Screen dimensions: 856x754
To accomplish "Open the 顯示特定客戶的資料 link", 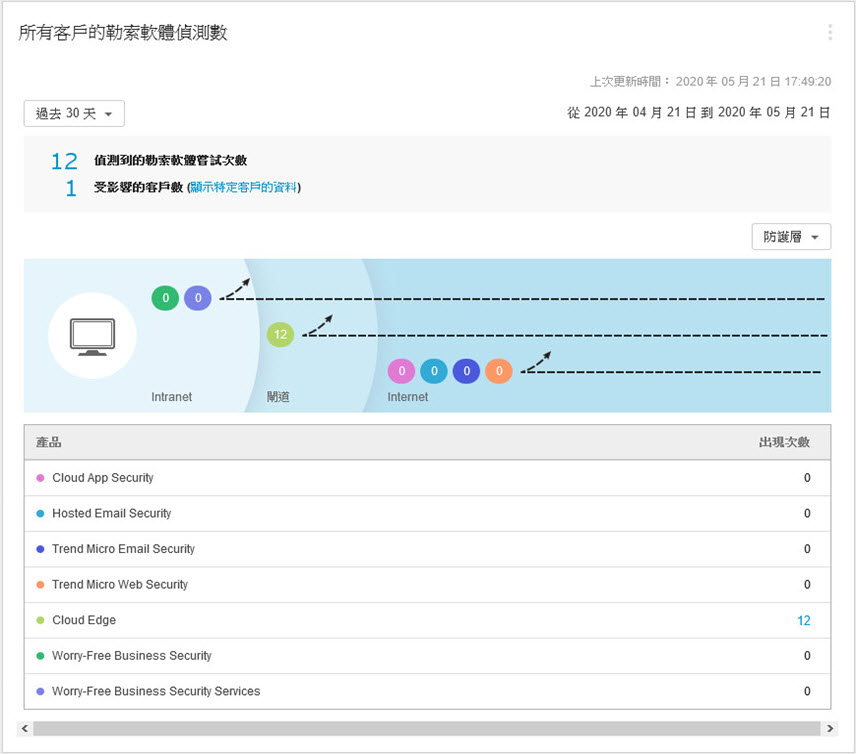I will [x=243, y=187].
